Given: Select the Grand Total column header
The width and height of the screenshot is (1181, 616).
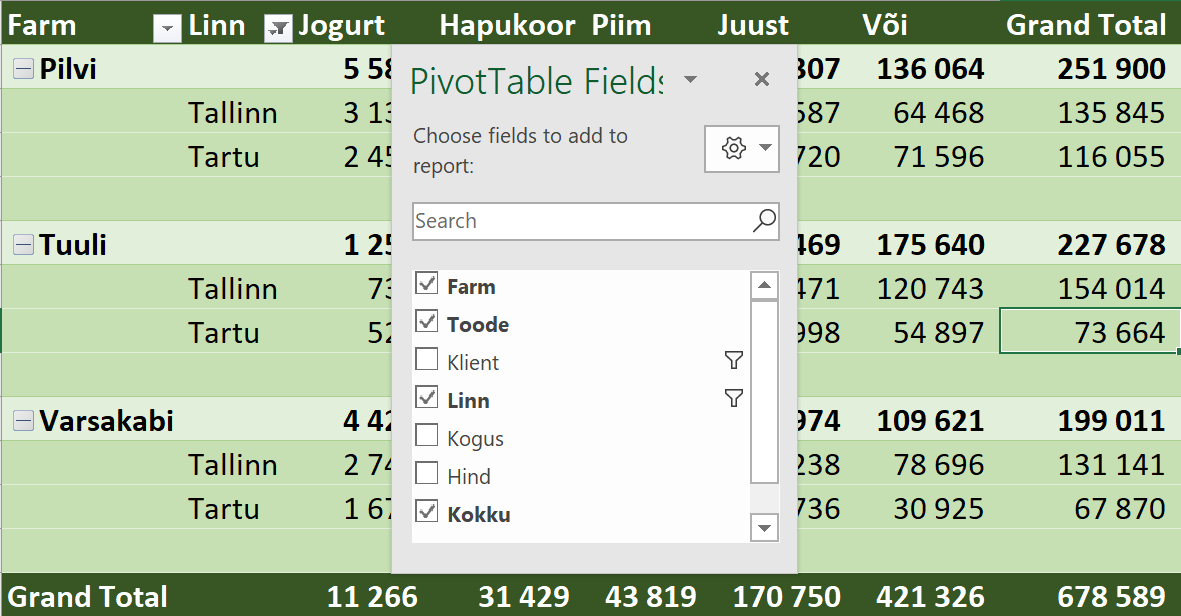Looking at the screenshot, I should click(1086, 25).
